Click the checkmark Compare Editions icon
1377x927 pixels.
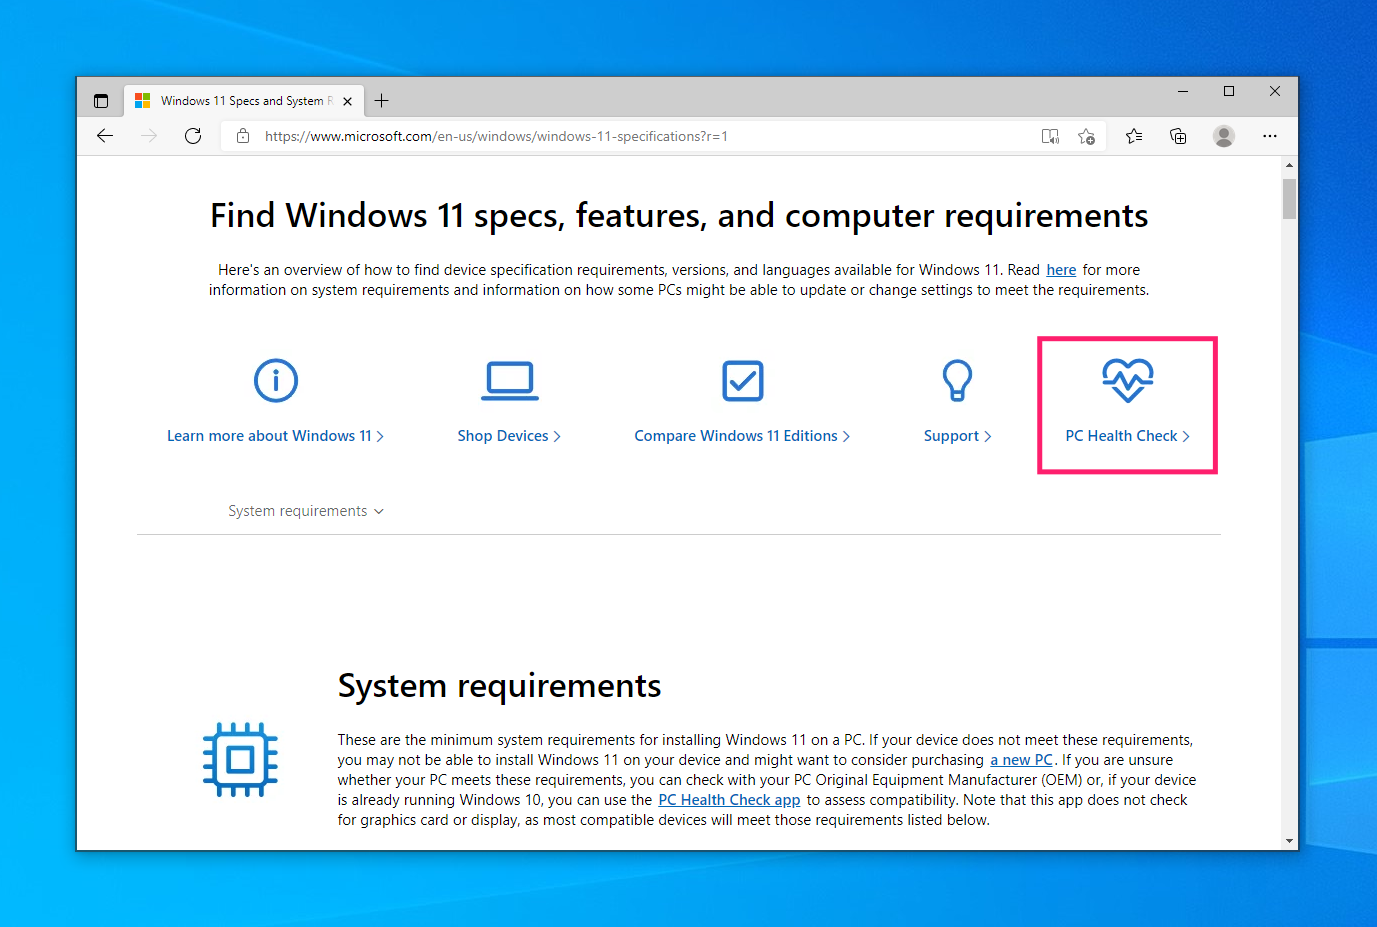click(x=743, y=381)
